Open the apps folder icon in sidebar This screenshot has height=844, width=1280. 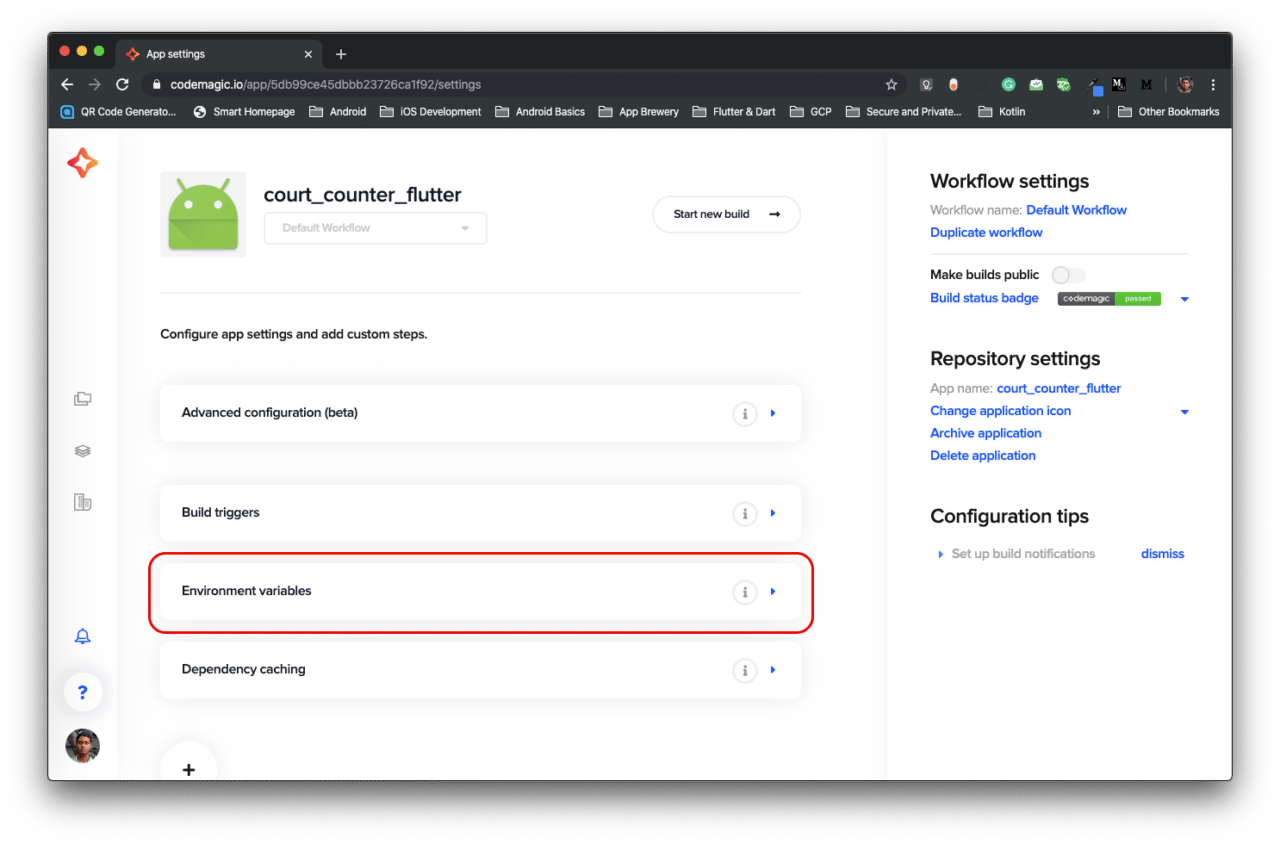(x=82, y=399)
